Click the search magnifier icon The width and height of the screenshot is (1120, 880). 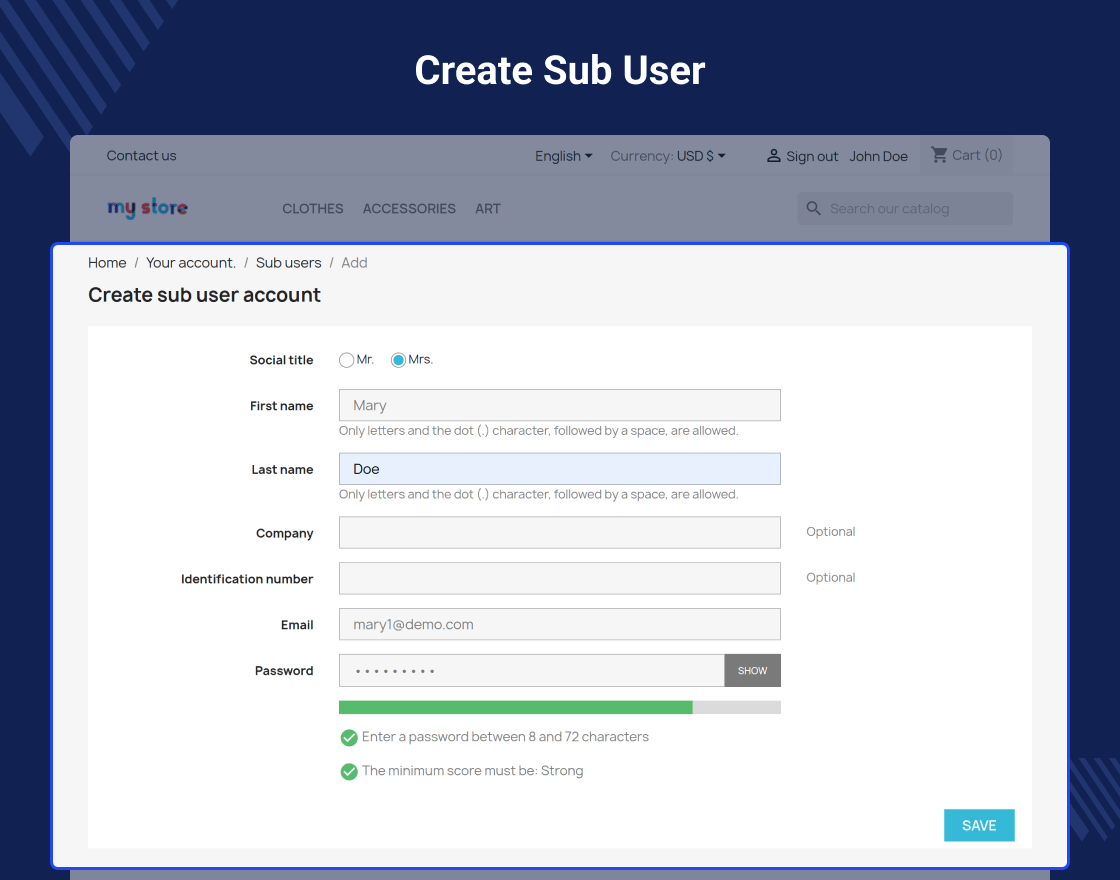pos(814,209)
